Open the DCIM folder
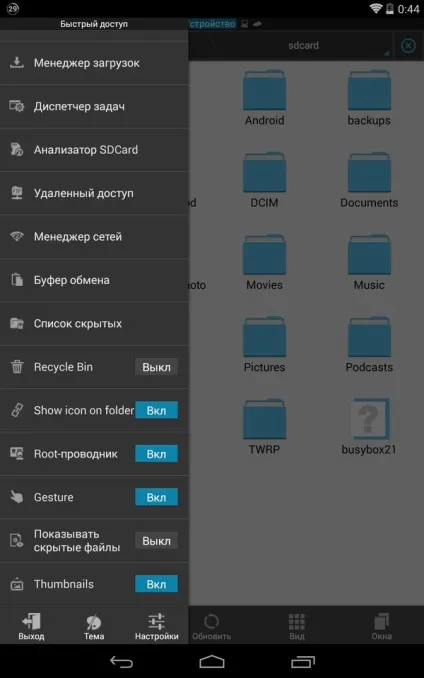 265,180
